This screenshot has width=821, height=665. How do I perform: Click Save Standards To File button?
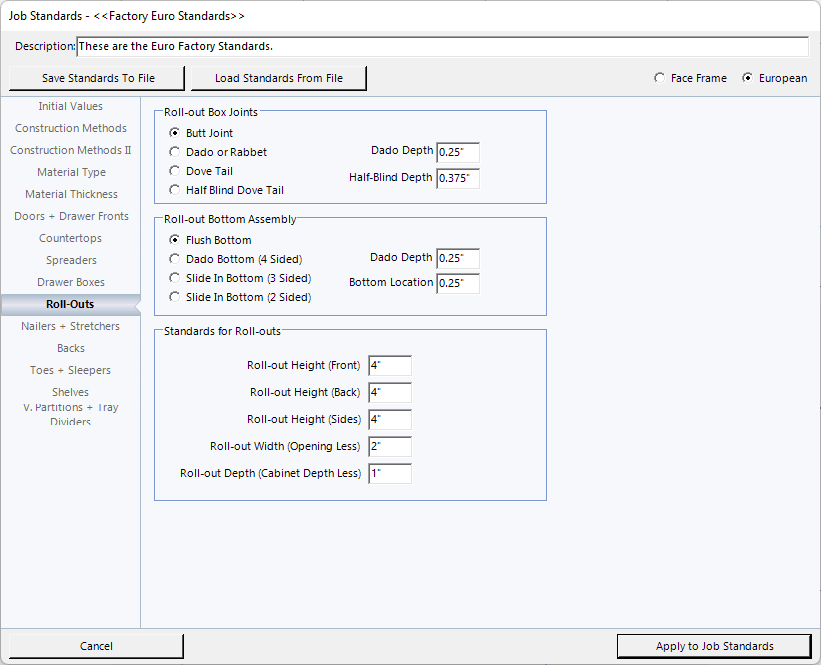coord(98,78)
